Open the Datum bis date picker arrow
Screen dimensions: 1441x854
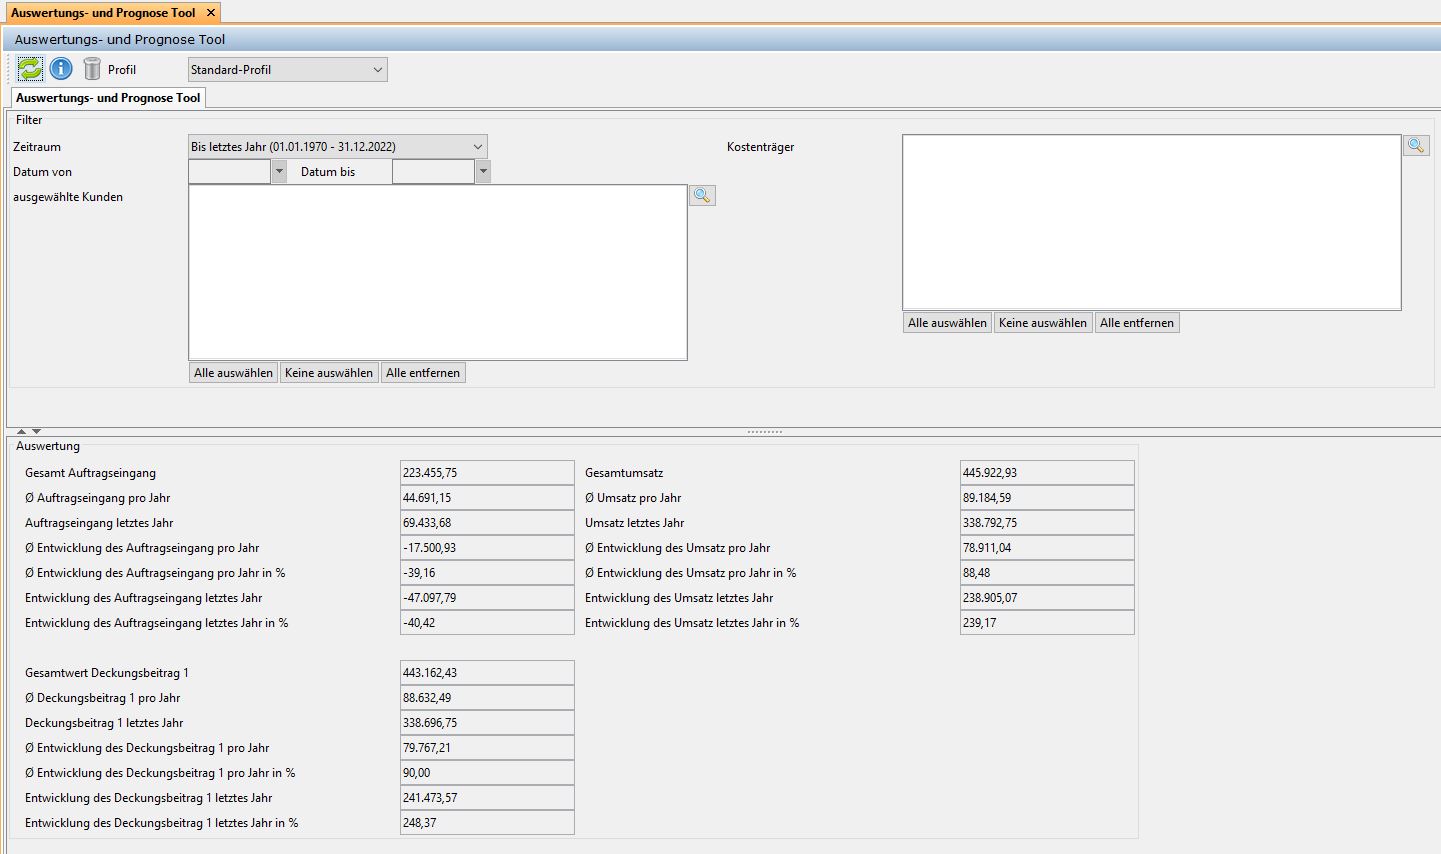(x=483, y=171)
